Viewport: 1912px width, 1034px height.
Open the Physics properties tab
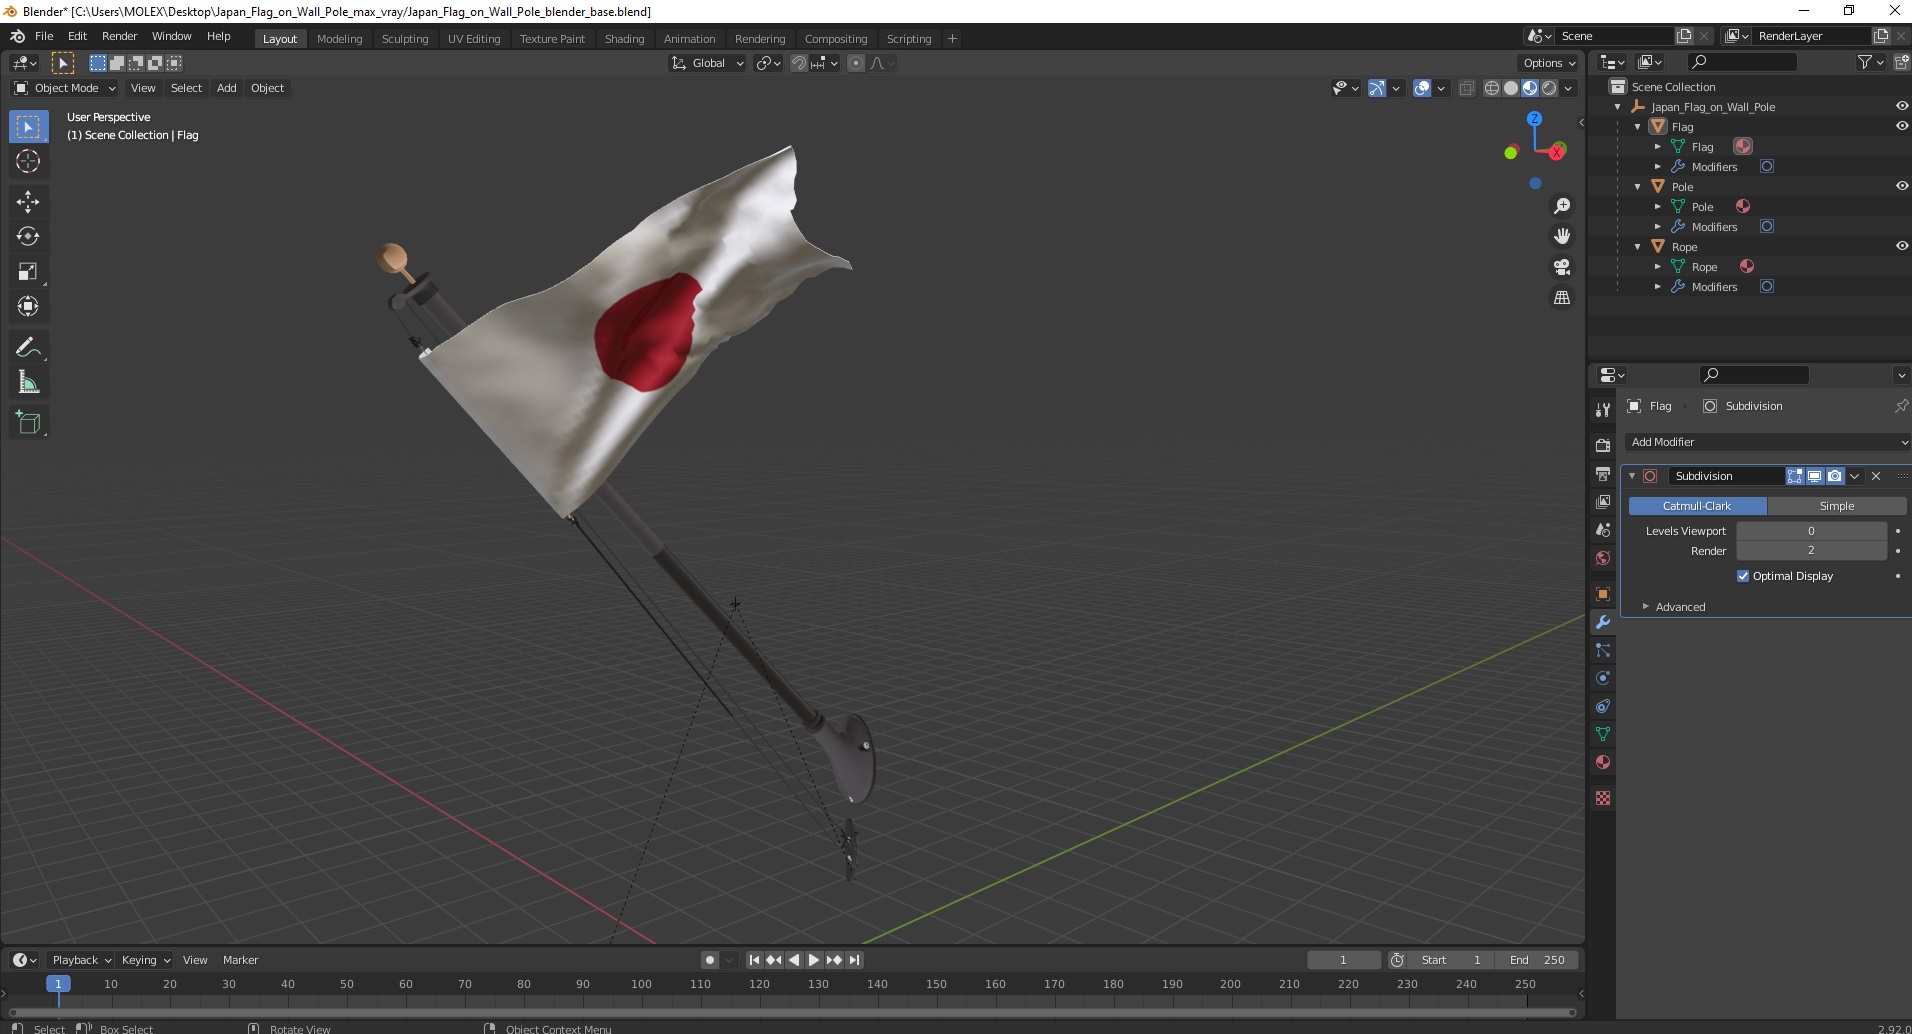click(1603, 678)
